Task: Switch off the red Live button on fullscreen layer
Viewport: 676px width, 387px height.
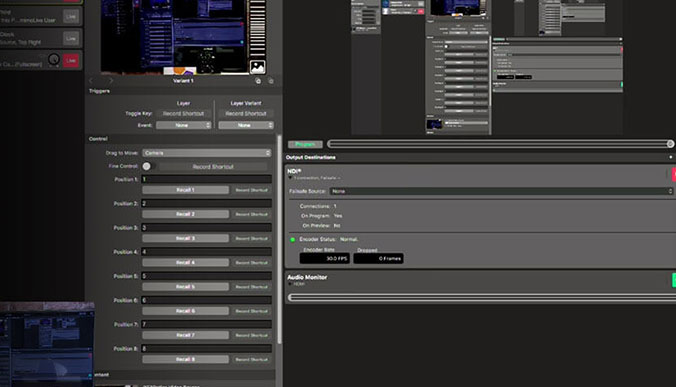Action: 71,60
